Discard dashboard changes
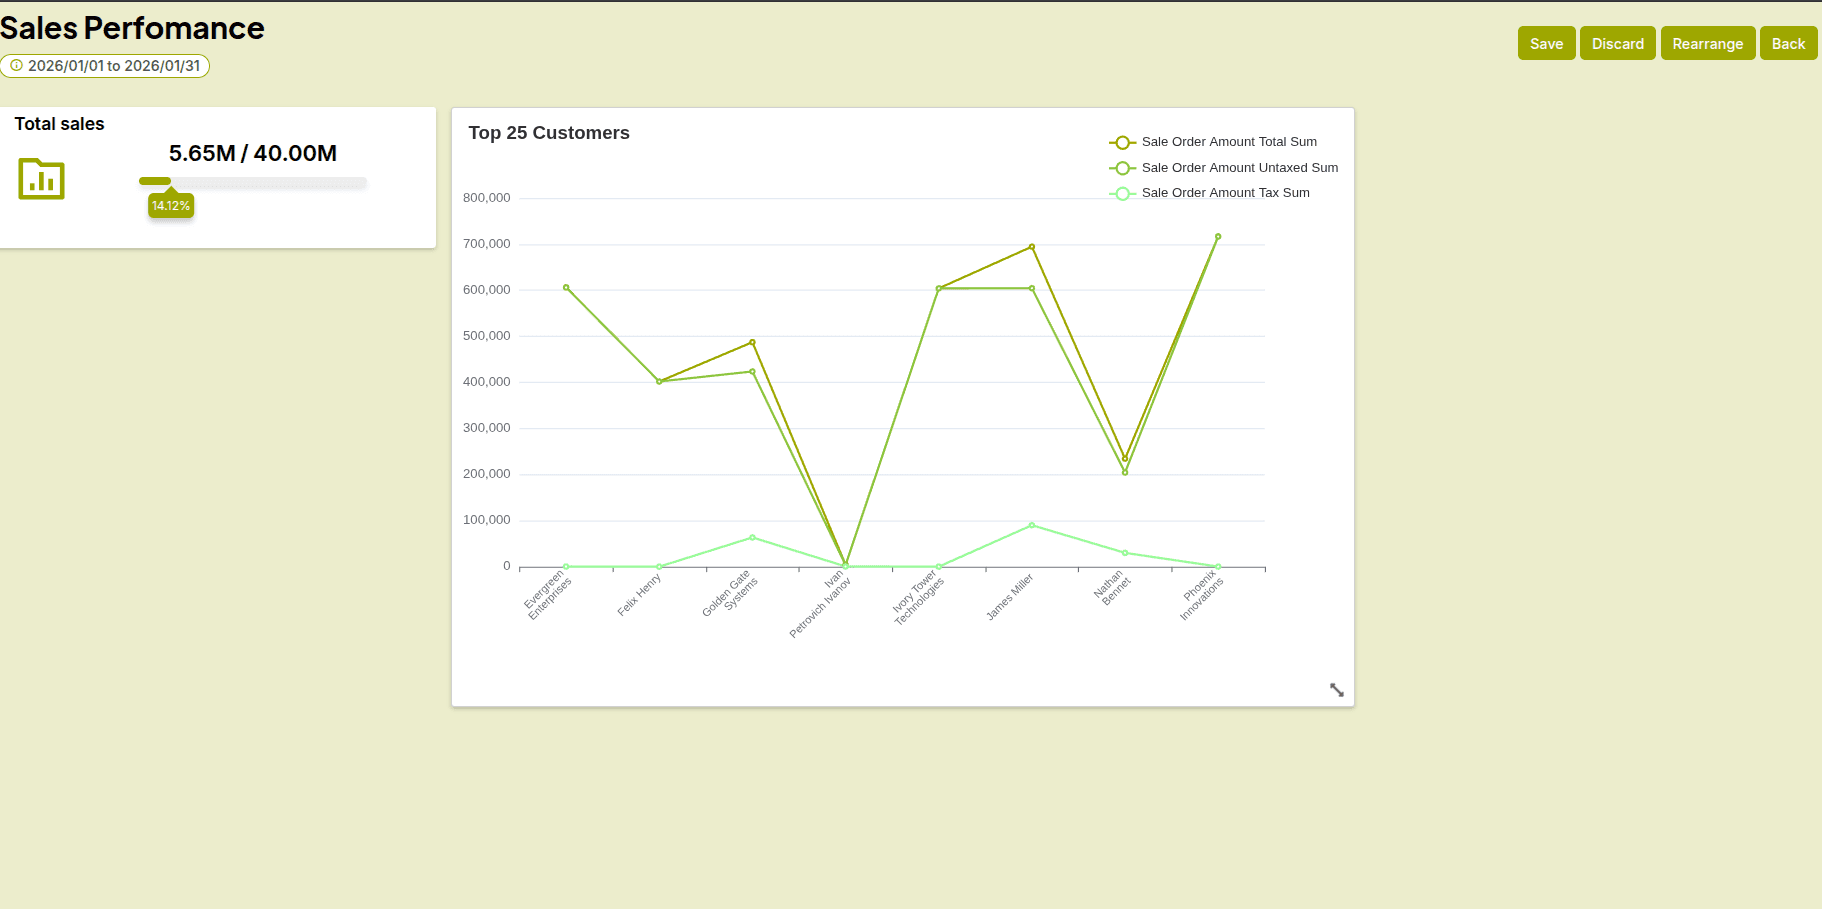1822x909 pixels. (1617, 44)
